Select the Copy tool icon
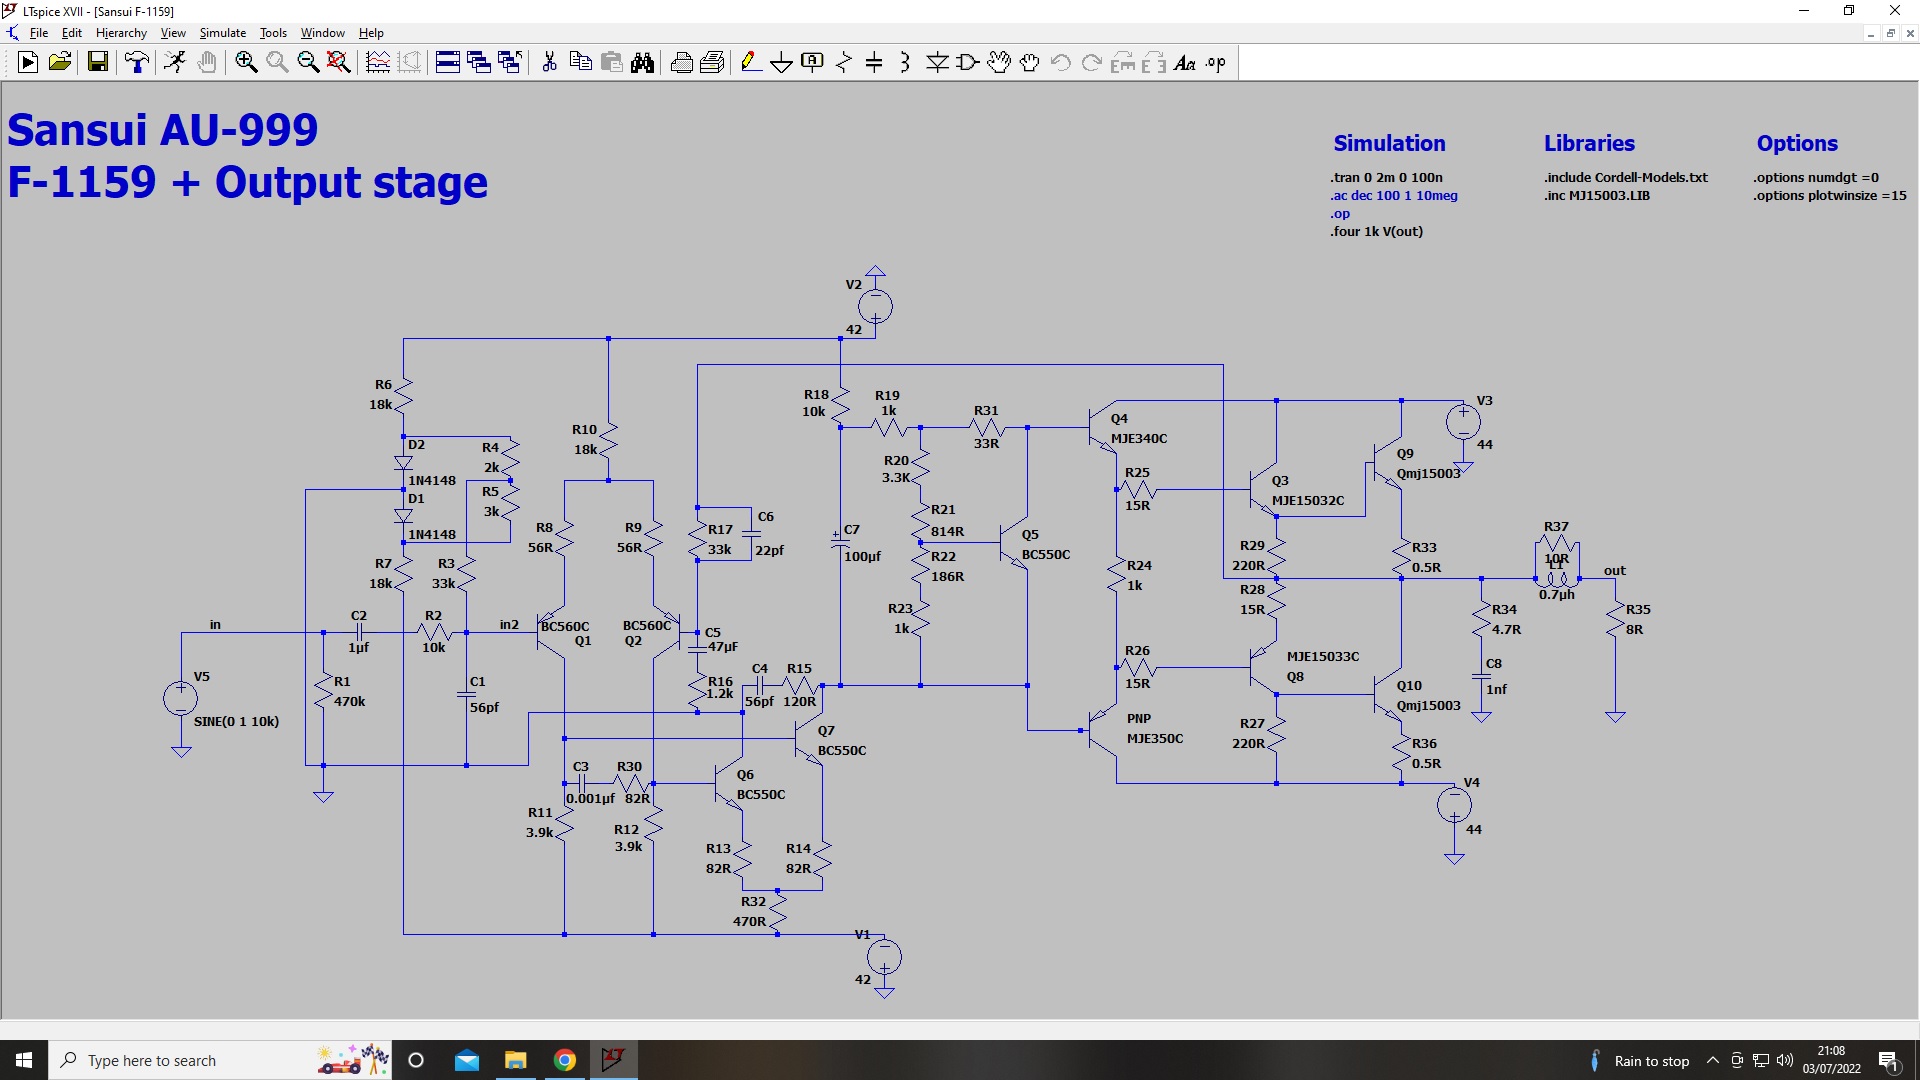Screen dimensions: 1920x1080 (x=580, y=63)
